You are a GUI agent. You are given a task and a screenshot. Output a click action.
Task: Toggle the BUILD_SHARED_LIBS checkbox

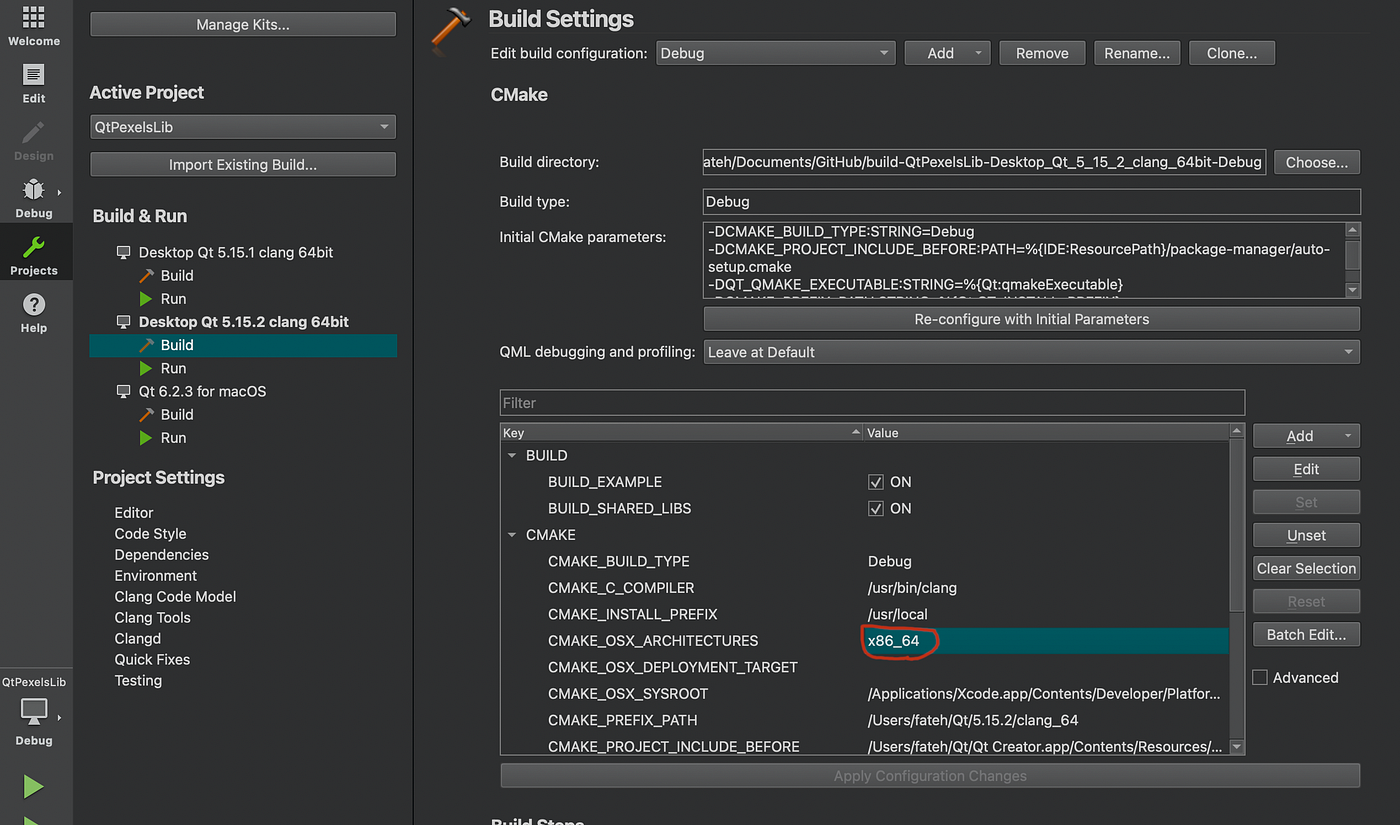tap(876, 509)
